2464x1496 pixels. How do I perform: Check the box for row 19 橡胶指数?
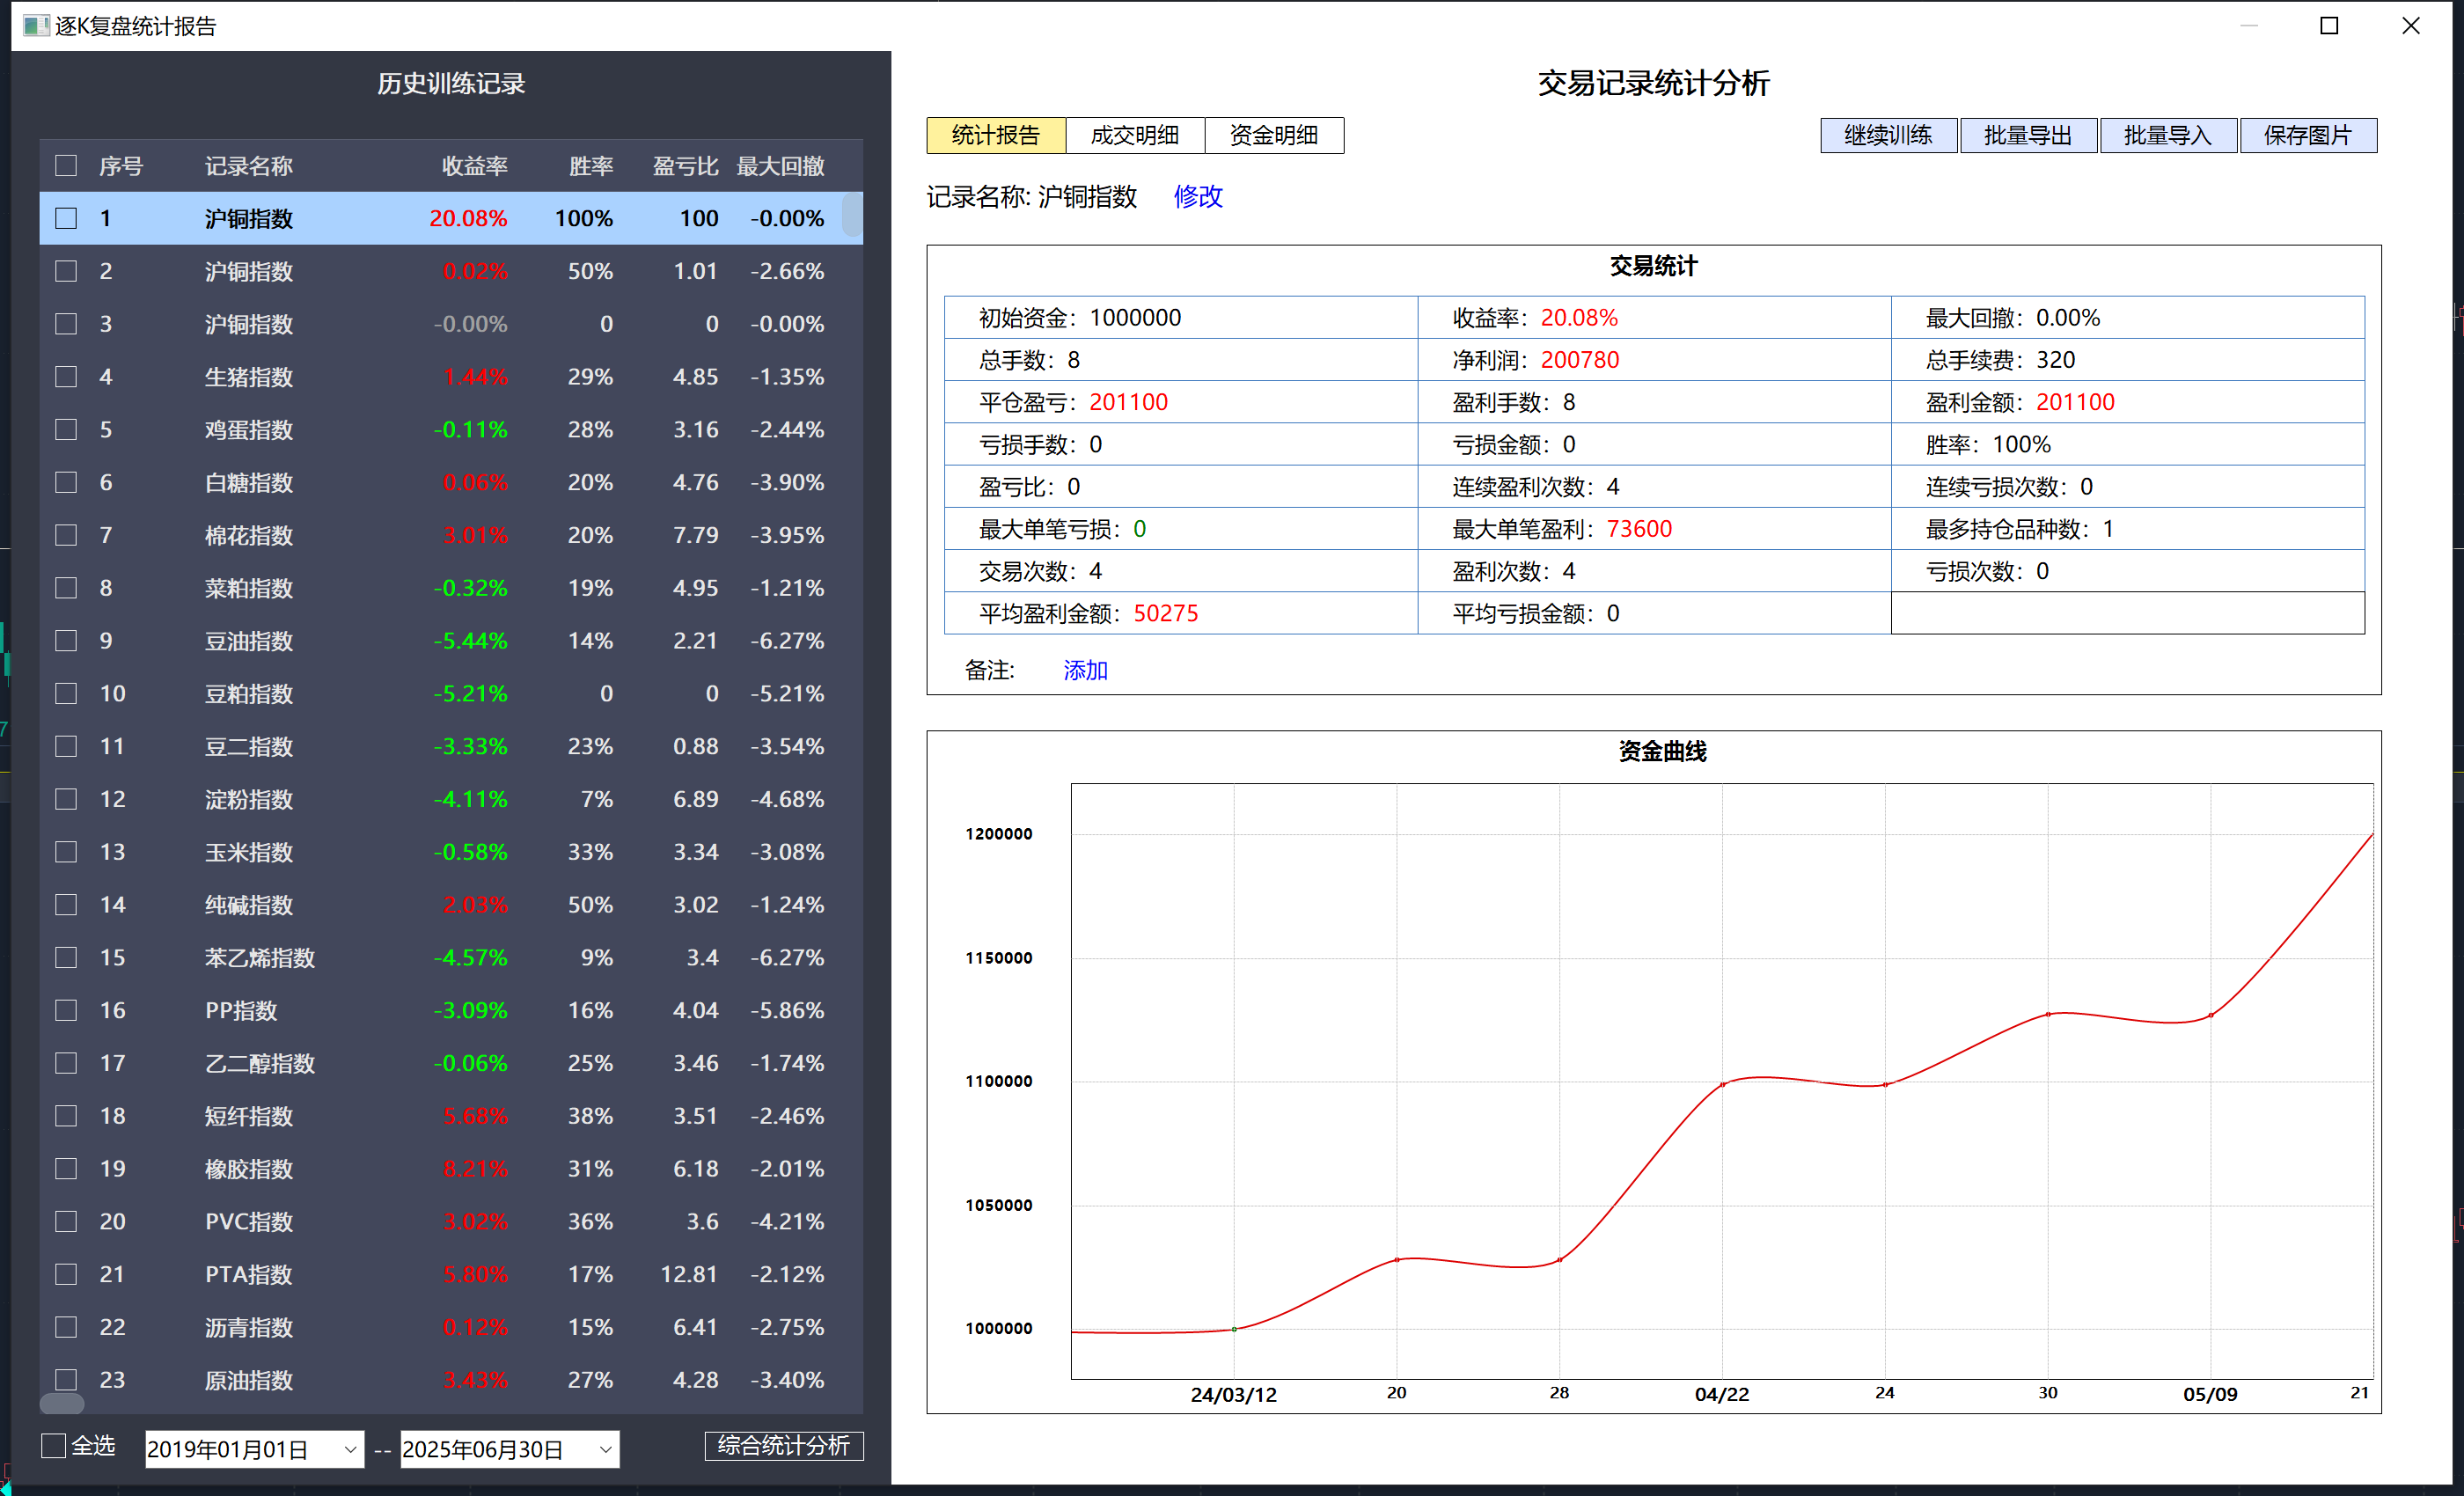pyautogui.click(x=66, y=1169)
